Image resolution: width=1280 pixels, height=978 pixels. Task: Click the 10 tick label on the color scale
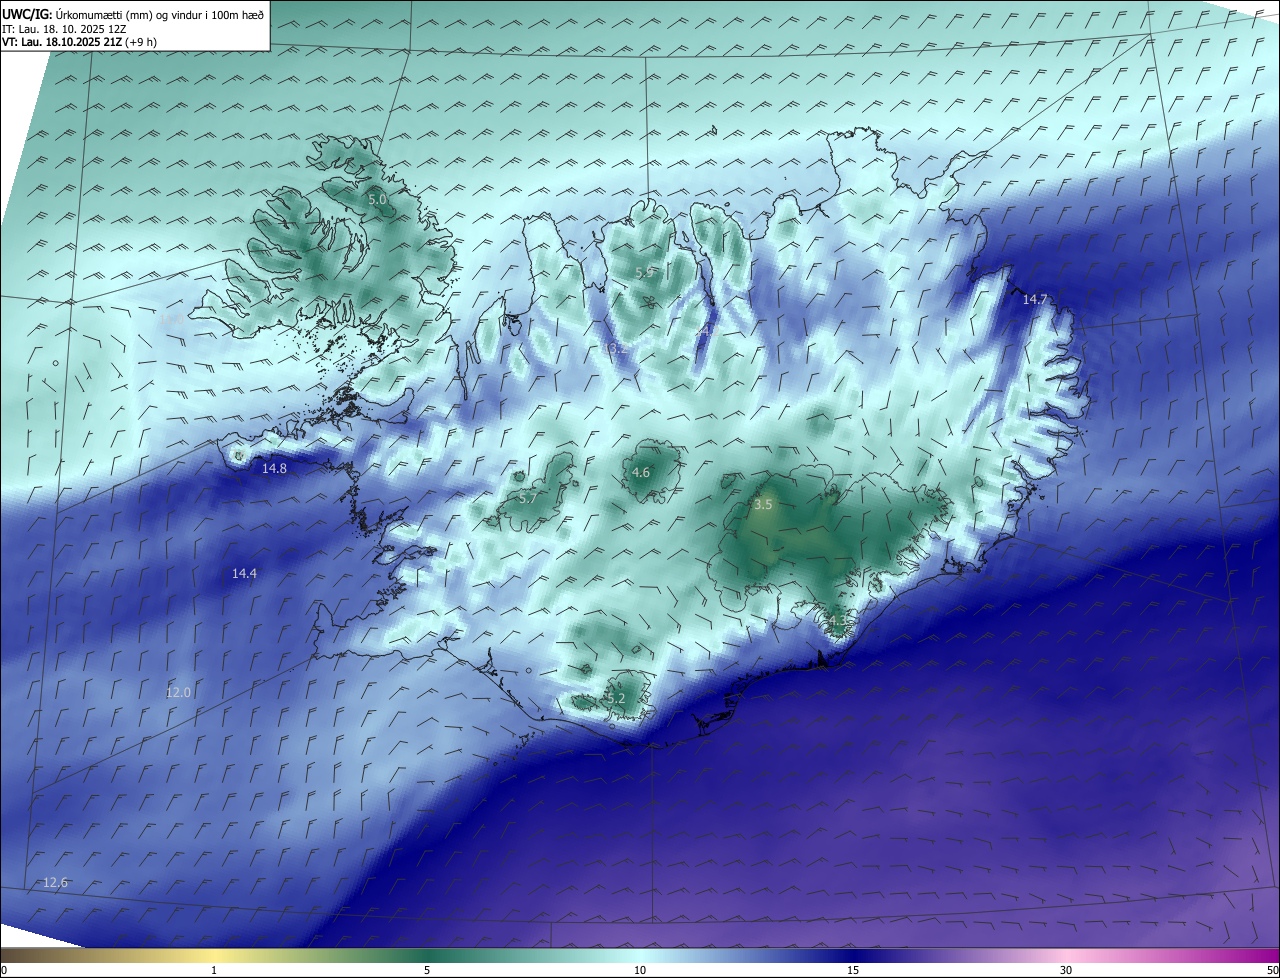[640, 970]
